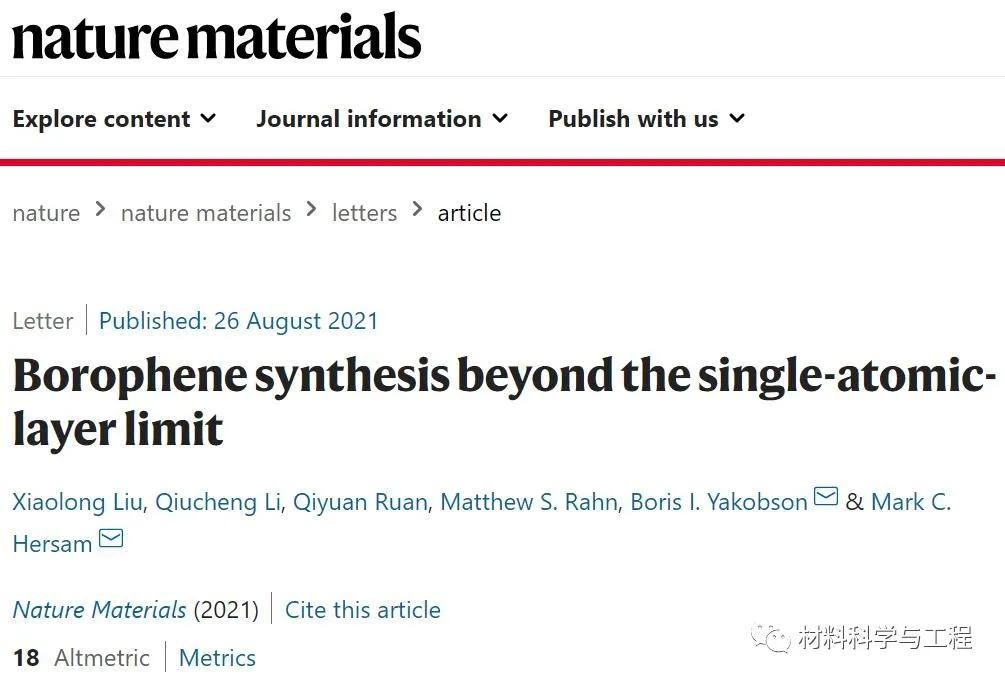The height and width of the screenshot is (682, 1005).
Task: Click the 26 August 2021 publication date
Action: click(x=295, y=320)
